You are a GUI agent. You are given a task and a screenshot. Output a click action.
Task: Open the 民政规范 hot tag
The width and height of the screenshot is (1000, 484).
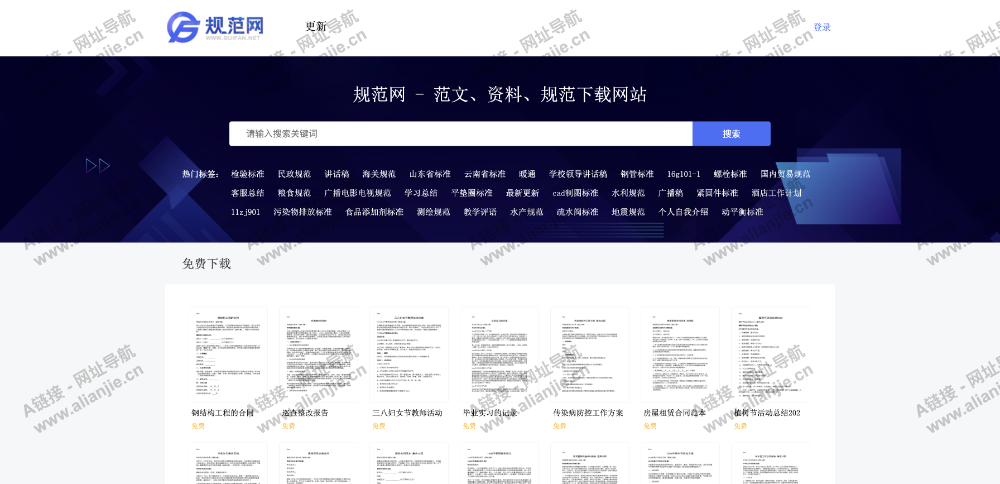(x=294, y=173)
